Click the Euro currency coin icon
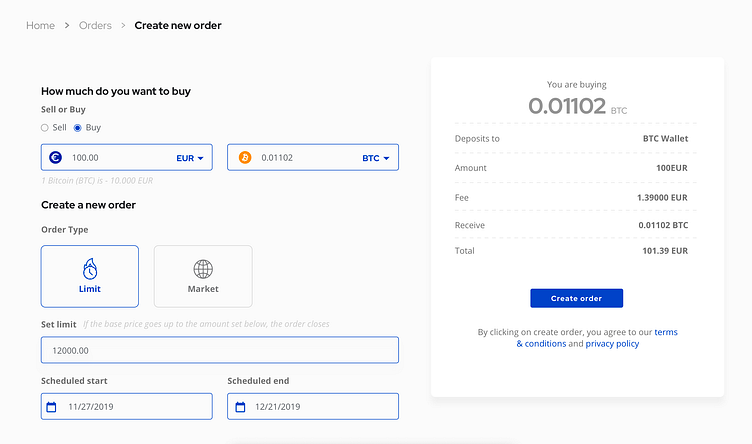 tap(56, 157)
